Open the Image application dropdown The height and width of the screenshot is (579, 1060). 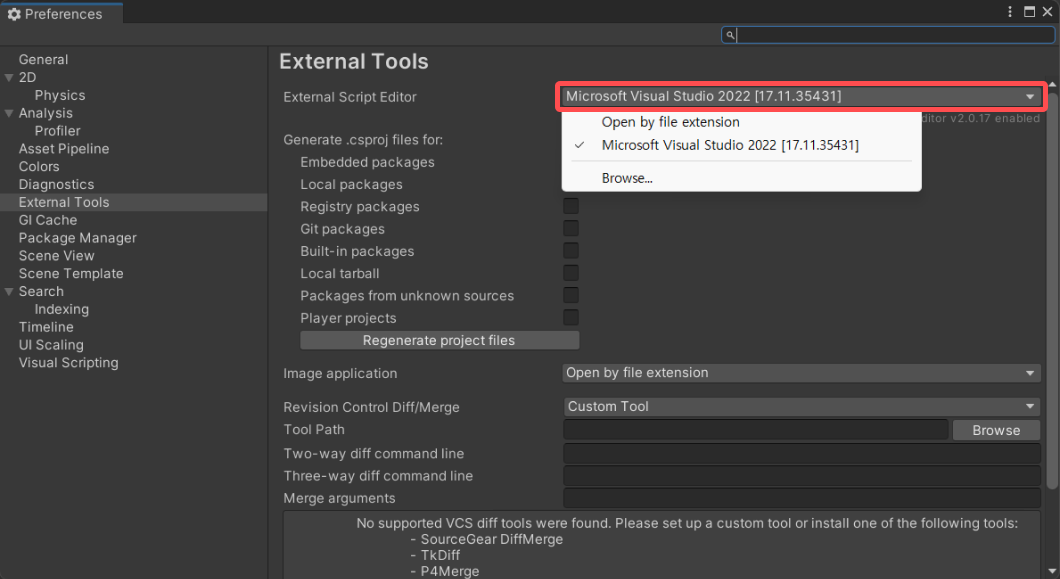click(801, 373)
